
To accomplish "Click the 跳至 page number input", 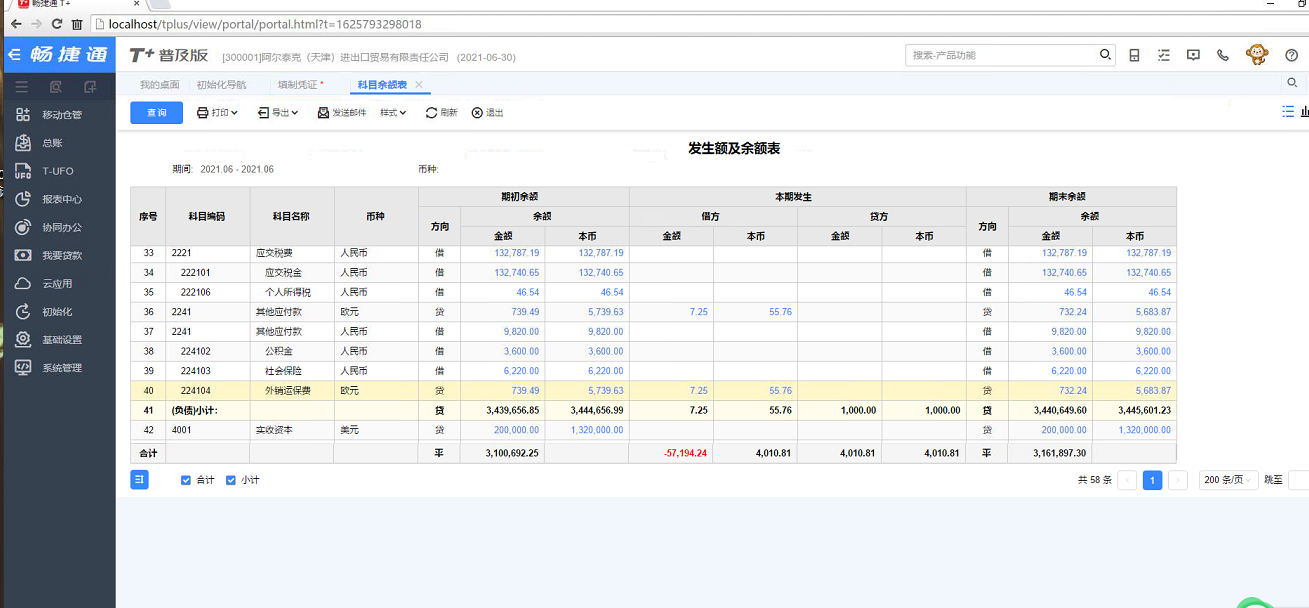I will [1298, 480].
